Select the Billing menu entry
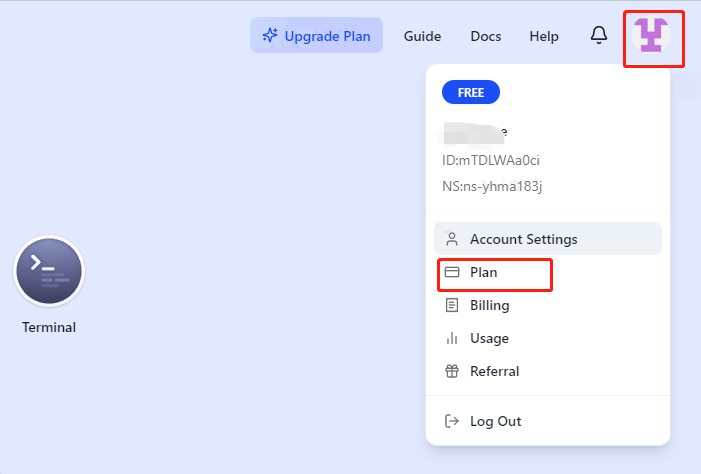 (x=489, y=305)
